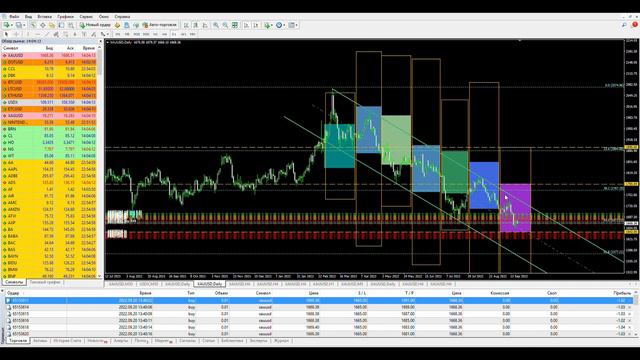This screenshot has height=360, width=640.
Task: Sort orders by Ордер column header
Action: click(13, 293)
